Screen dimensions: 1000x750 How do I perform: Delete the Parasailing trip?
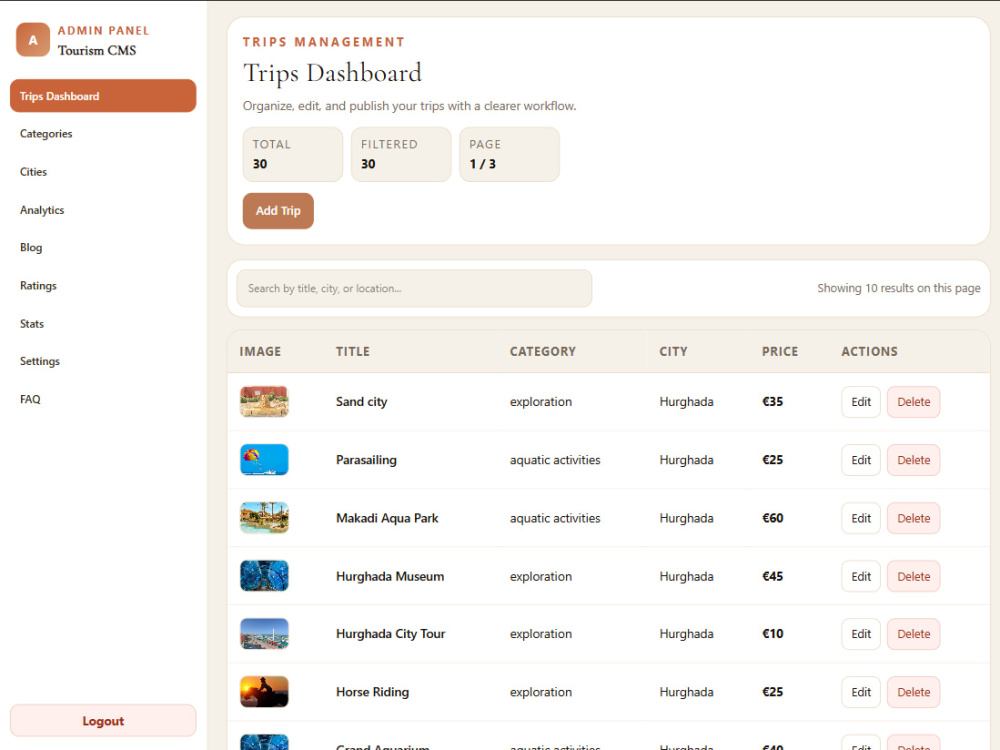[913, 460]
